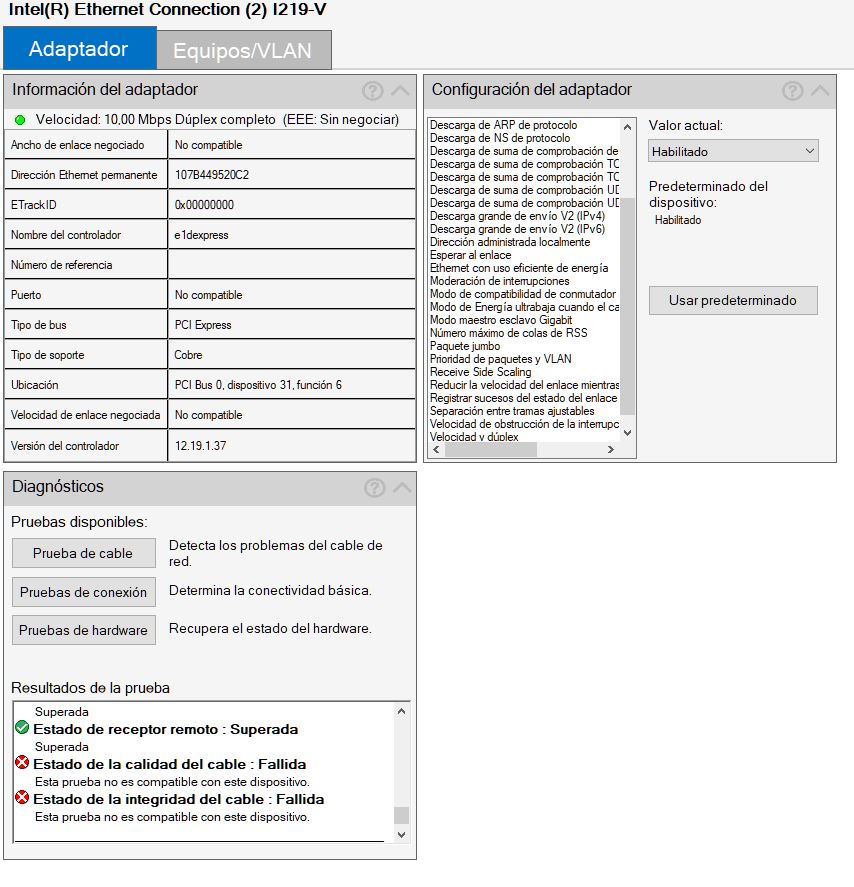This screenshot has width=854, height=887.
Task: Click the Tipo de soporte value Cobre
Action: coord(188,355)
